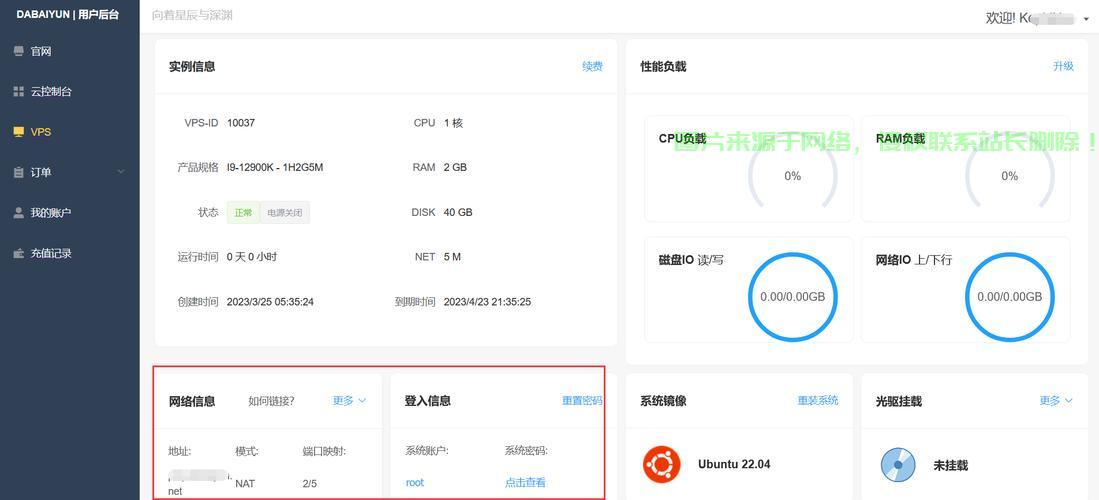Click the 云控制台 grid icon
The width and height of the screenshot is (1099, 500).
18,92
